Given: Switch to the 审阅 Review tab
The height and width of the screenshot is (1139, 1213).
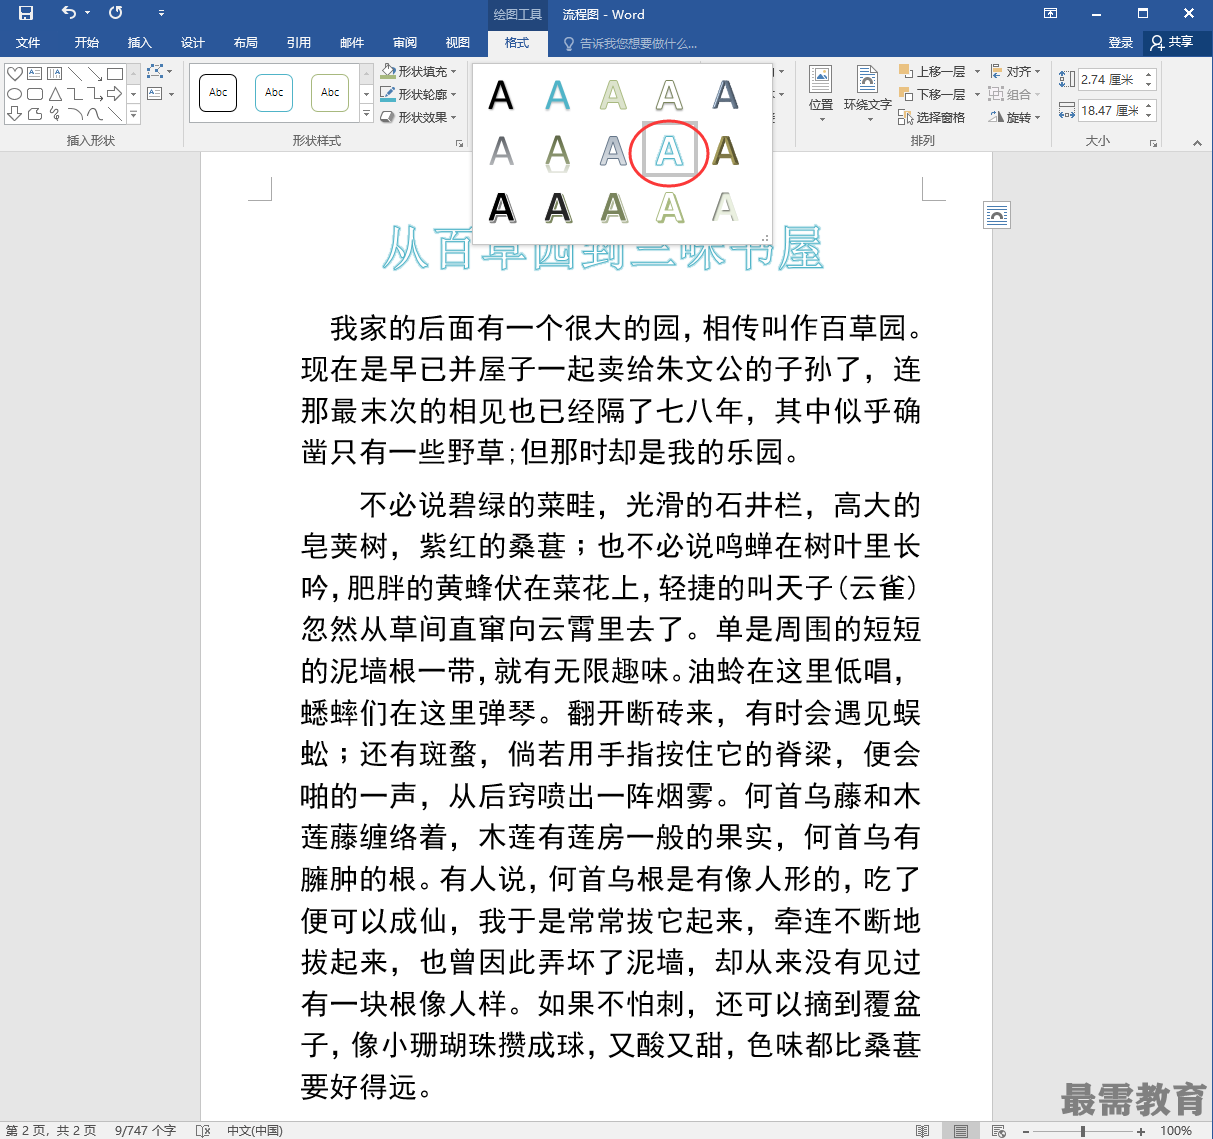Looking at the screenshot, I should [404, 43].
